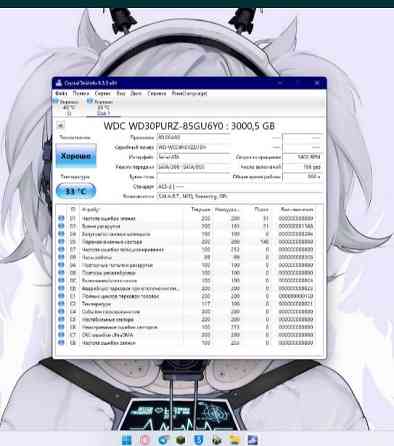The image size is (394, 446).
Task: Open the Язык (Language) menu
Action: pyautogui.click(x=189, y=93)
